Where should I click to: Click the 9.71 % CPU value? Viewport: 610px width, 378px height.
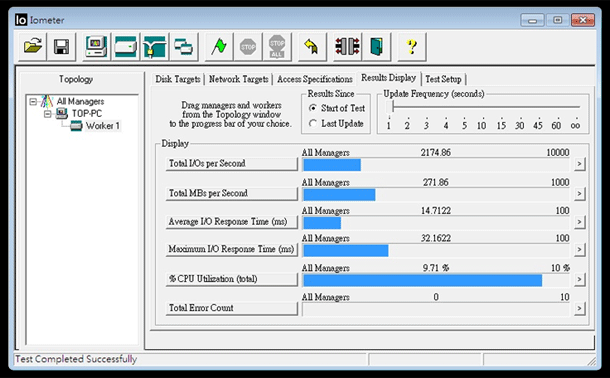436,268
